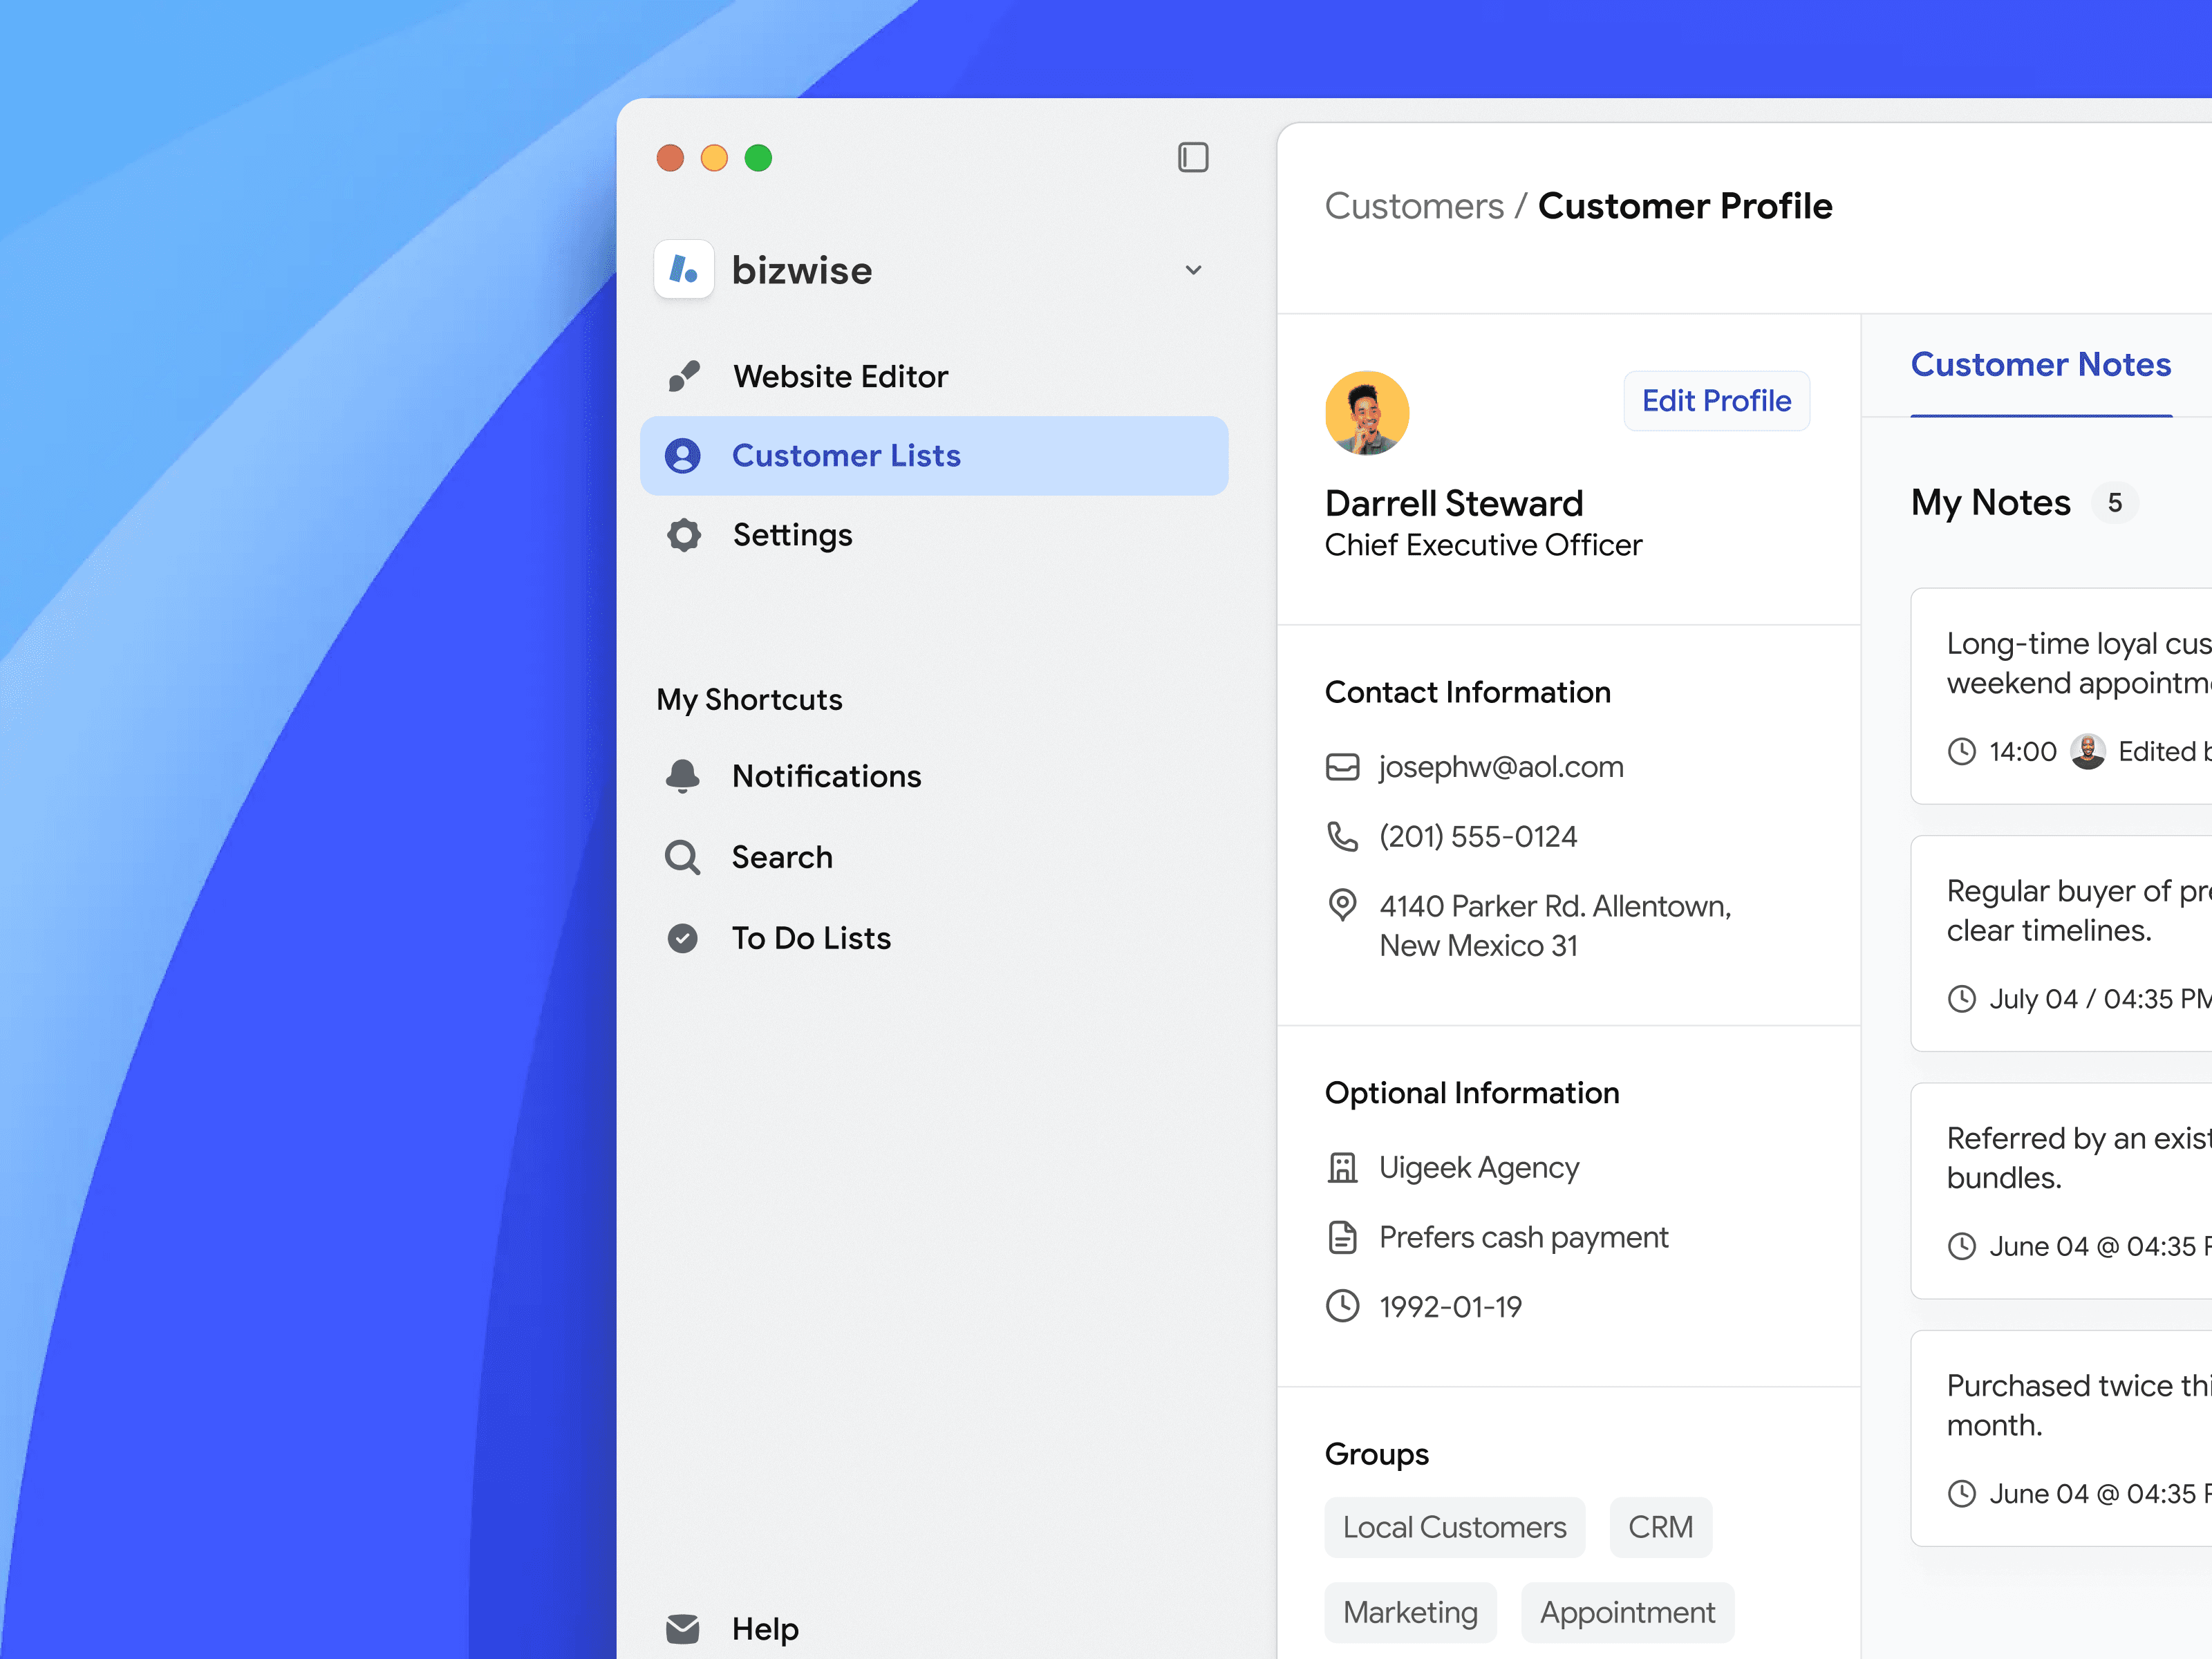Click the Edit Profile button
Screen dimensions: 2212x1659
(x=1716, y=400)
